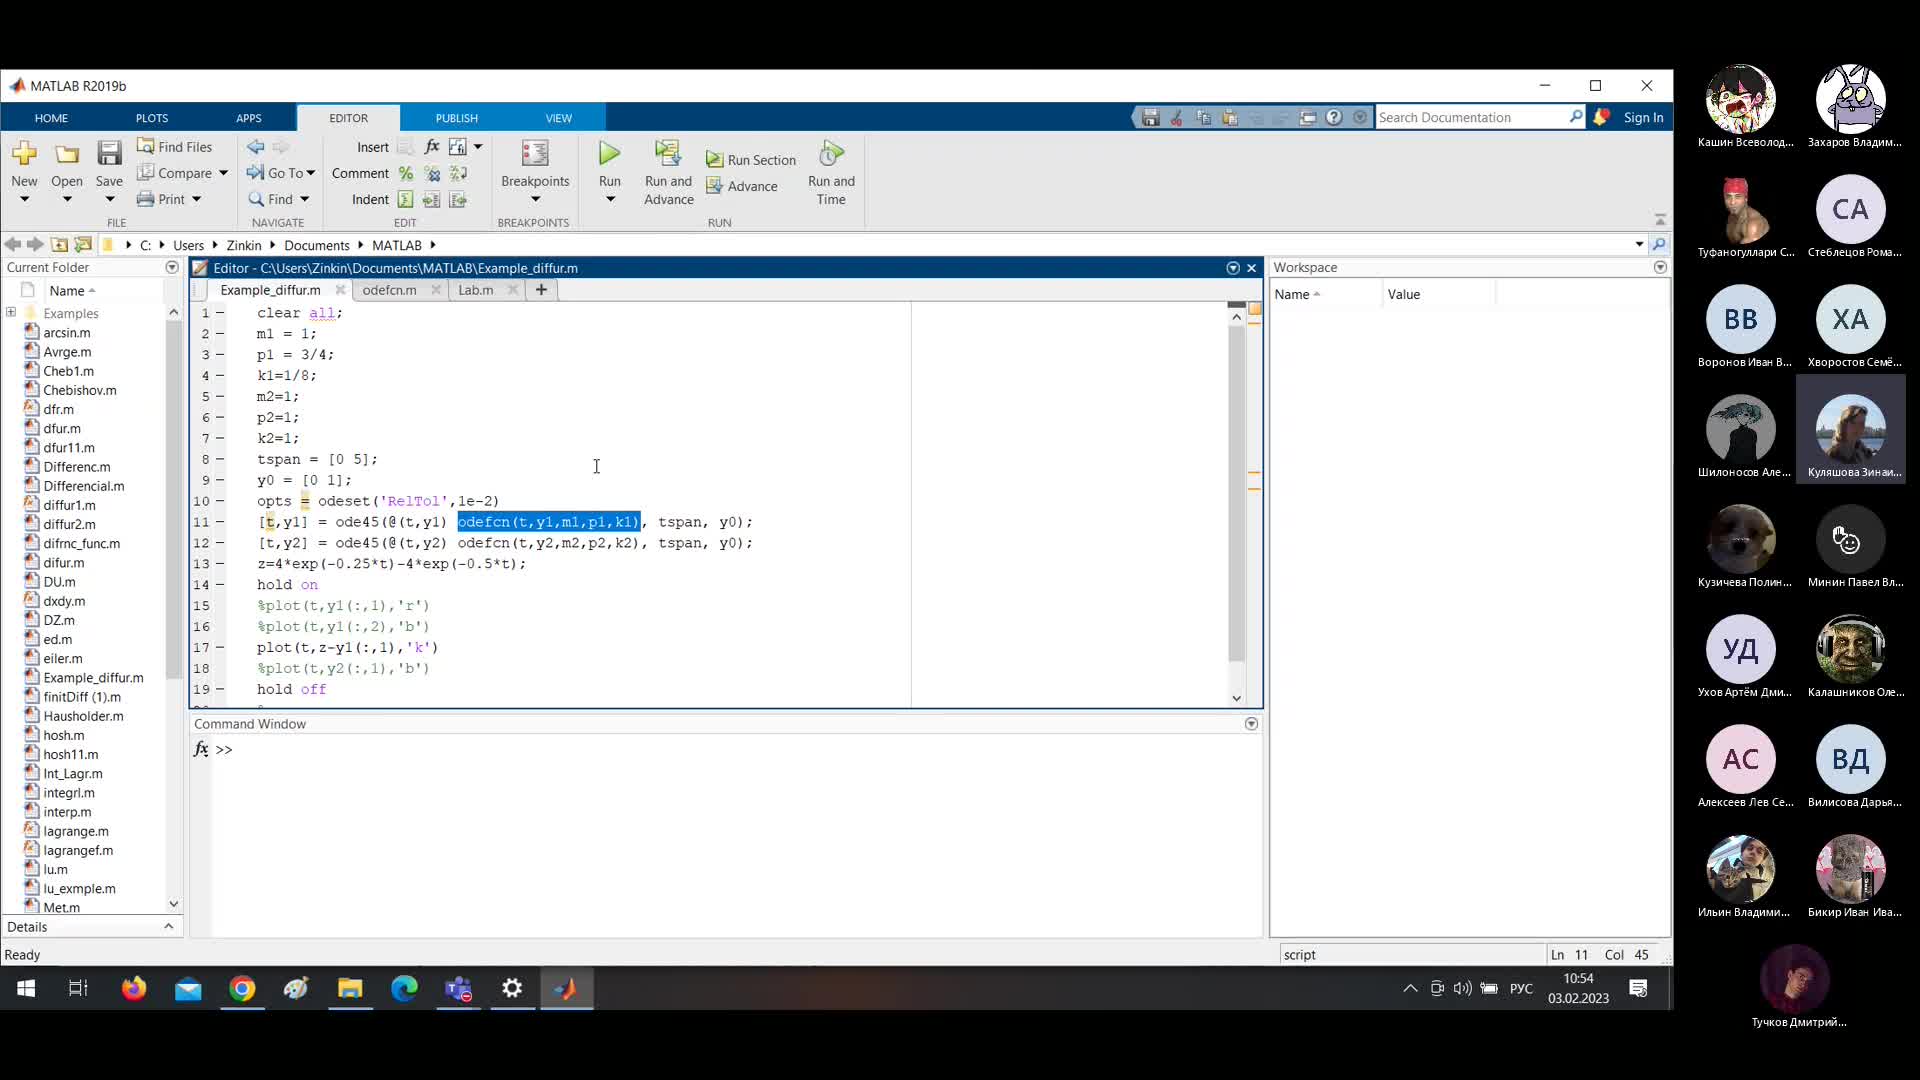Open notifications bell icon
Viewport: 1920px width, 1080px height.
click(x=1602, y=117)
